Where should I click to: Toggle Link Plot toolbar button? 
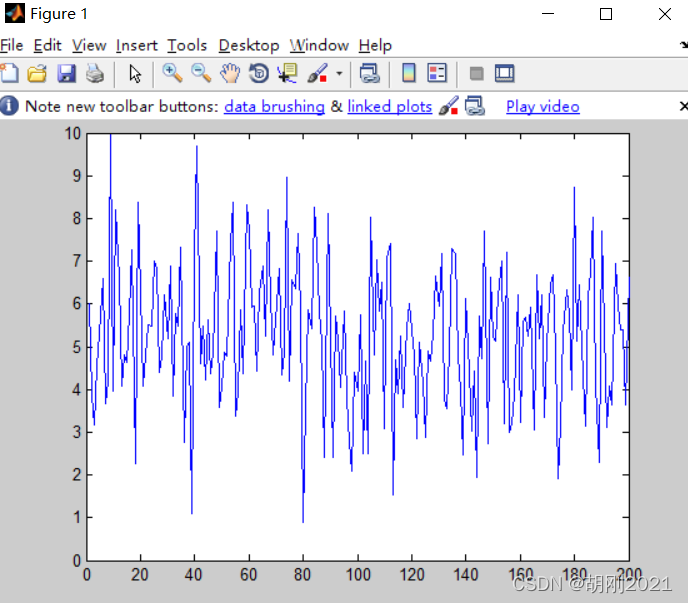369,73
